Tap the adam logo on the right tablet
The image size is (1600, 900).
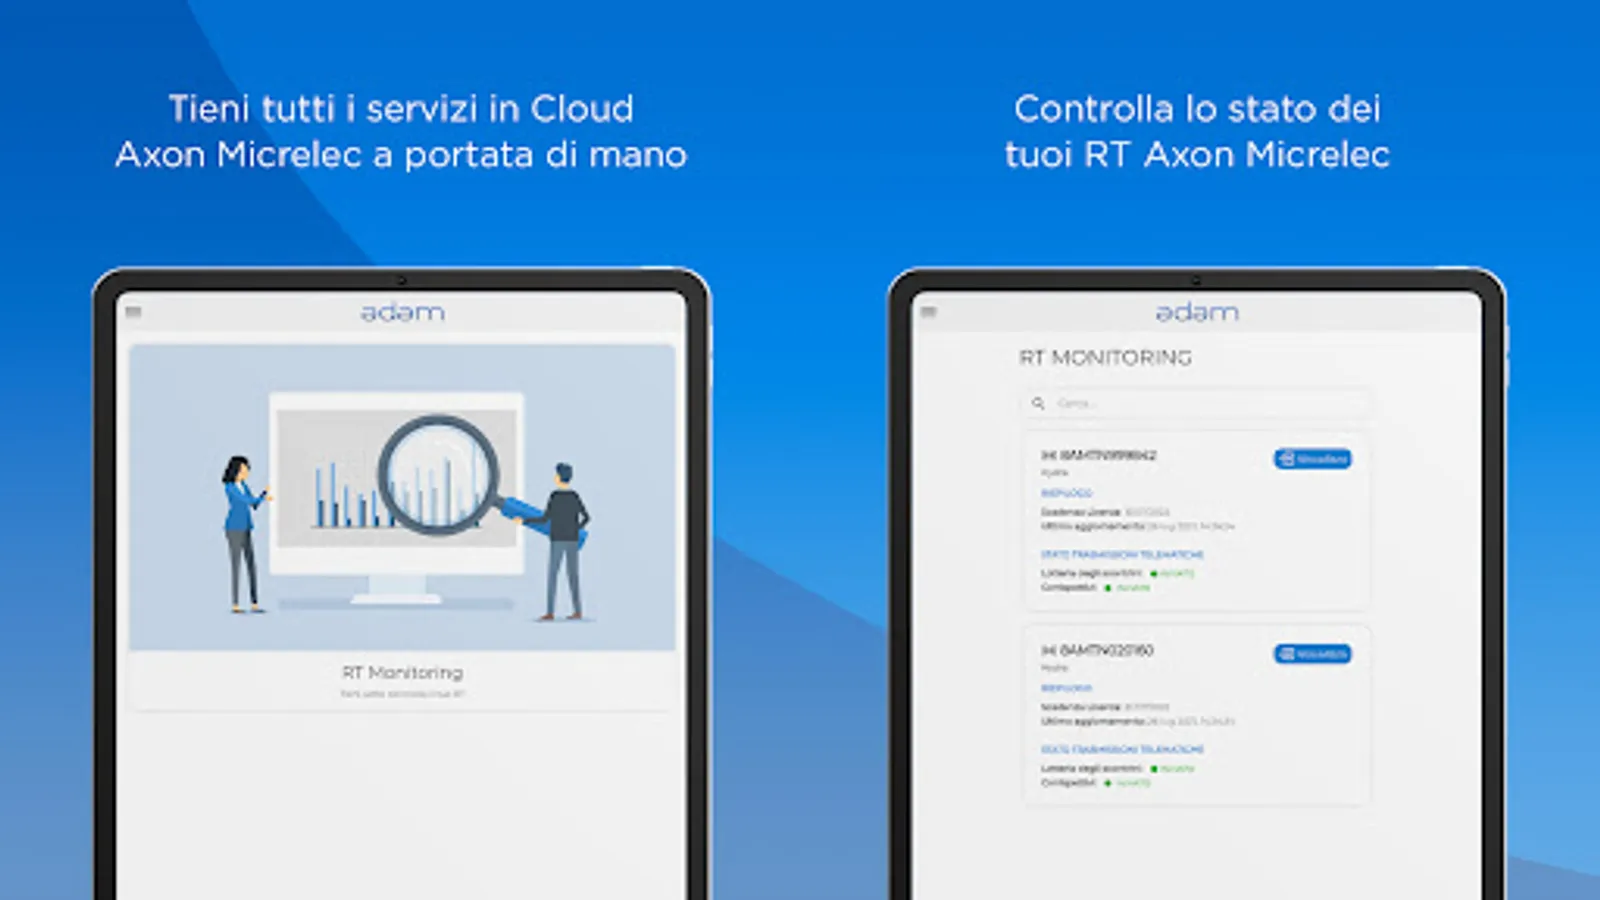[x=1197, y=312]
